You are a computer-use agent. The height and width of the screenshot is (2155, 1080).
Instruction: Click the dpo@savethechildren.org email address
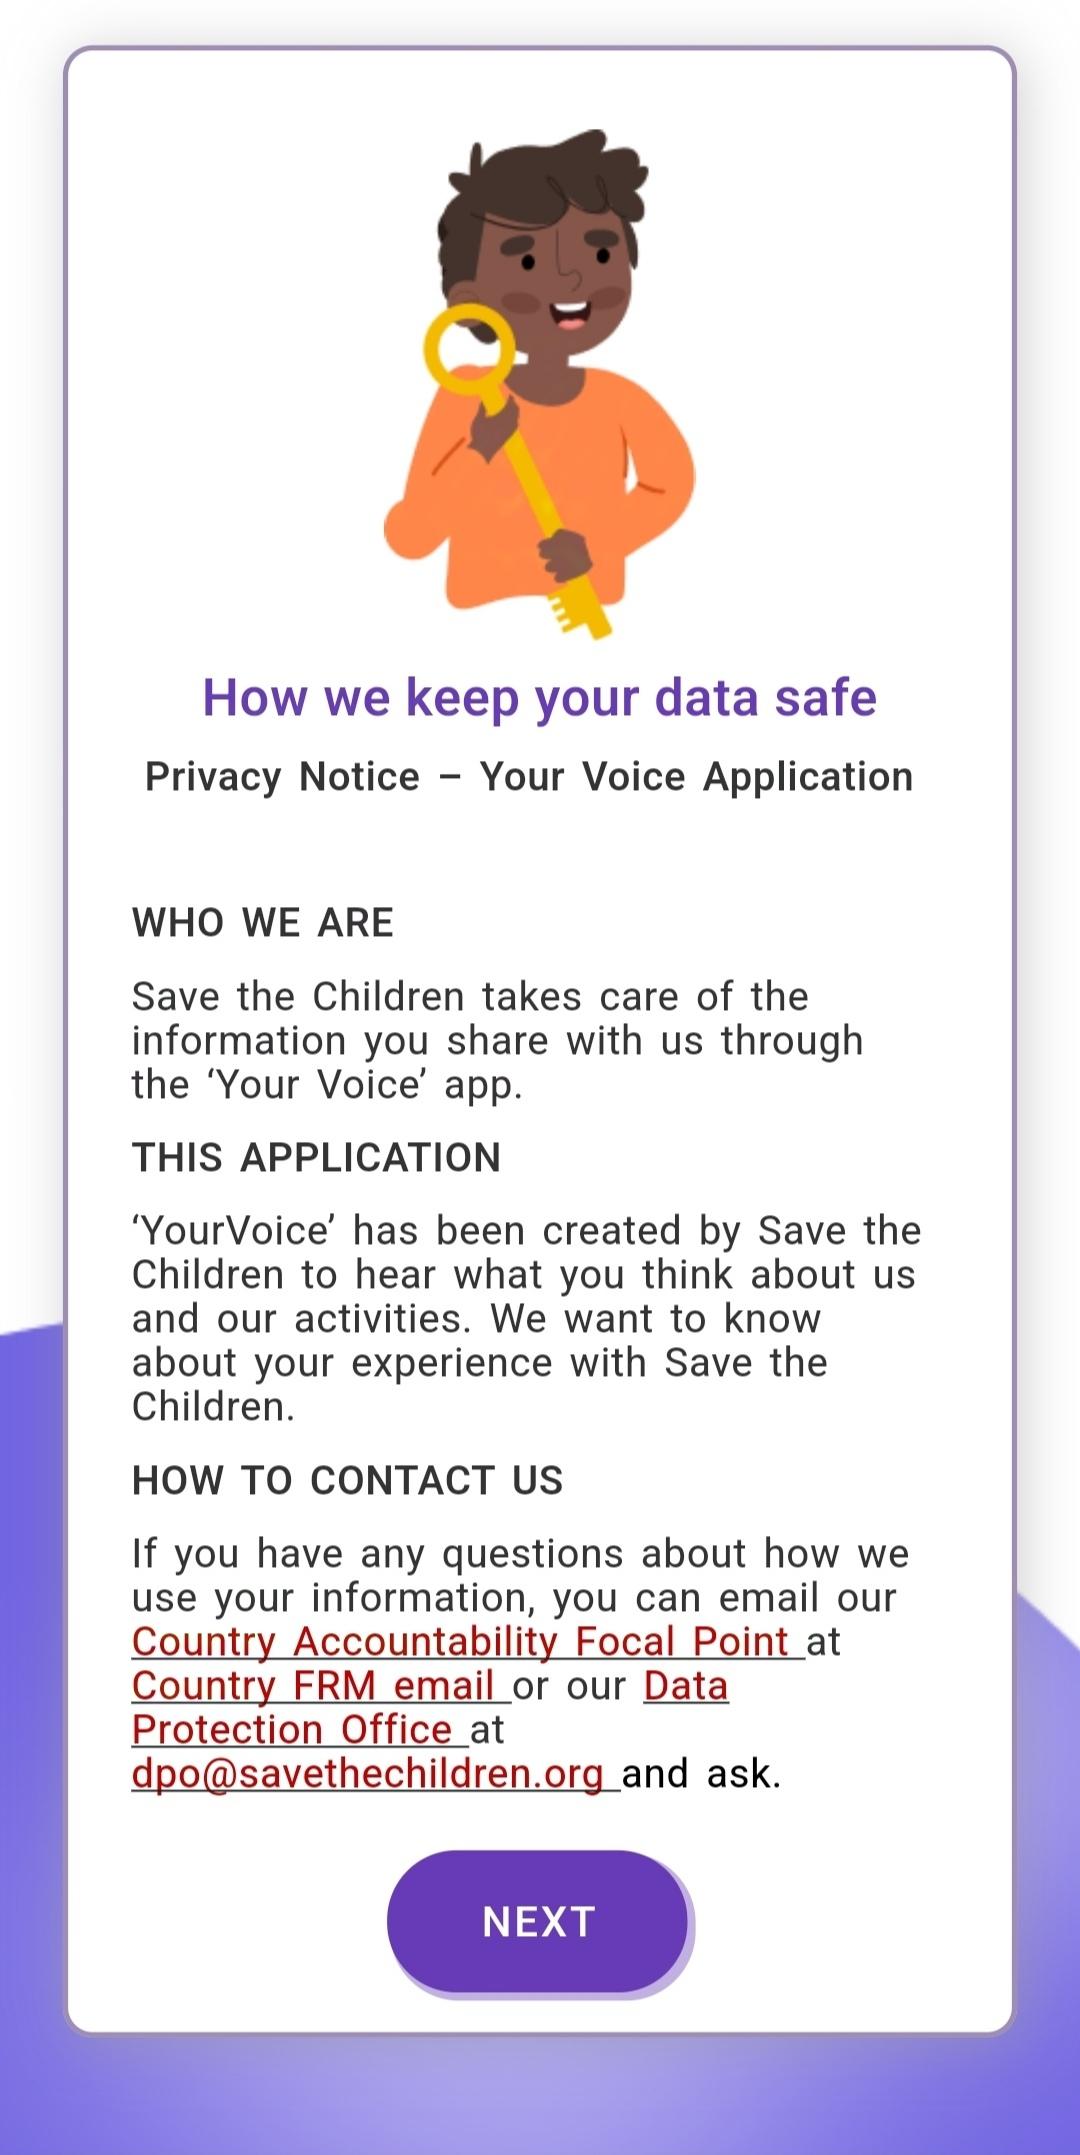[x=376, y=1774]
